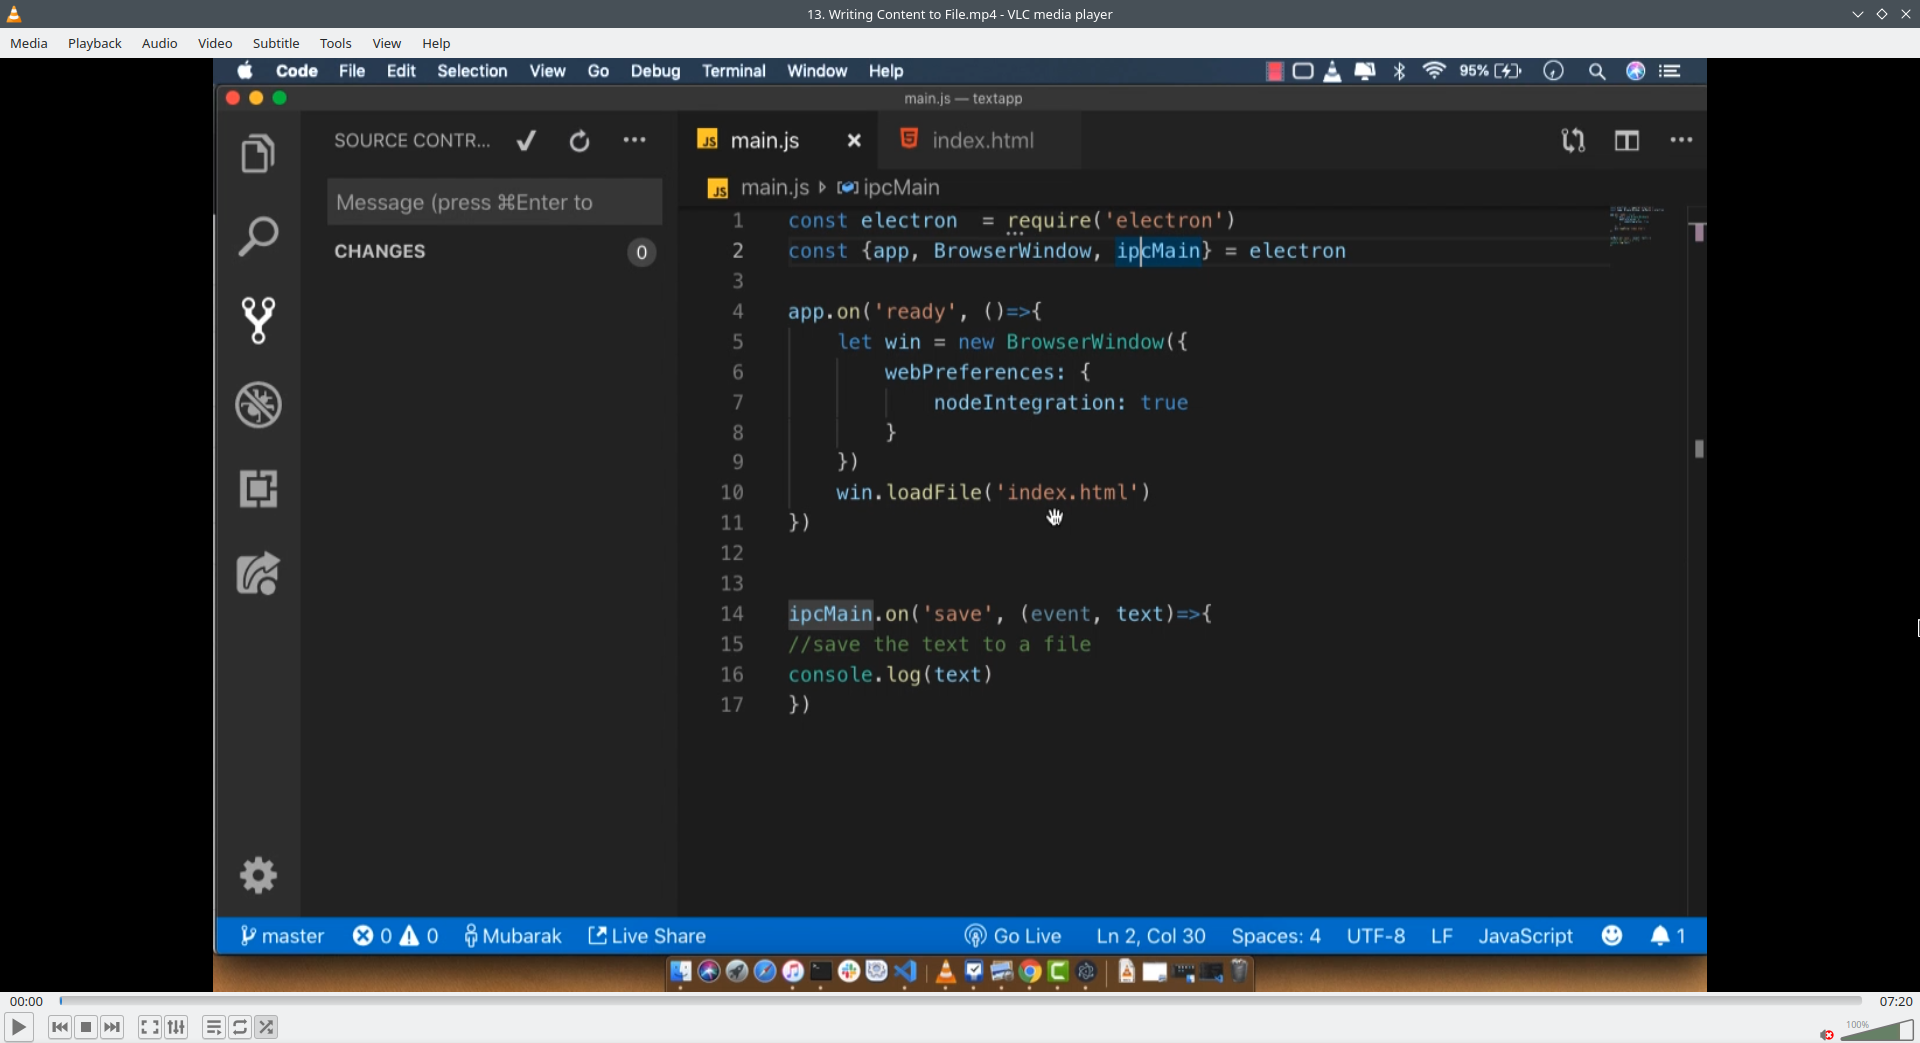Open the Live Share activity bar icon
Viewport: 1920px width, 1043px height.
[258, 574]
